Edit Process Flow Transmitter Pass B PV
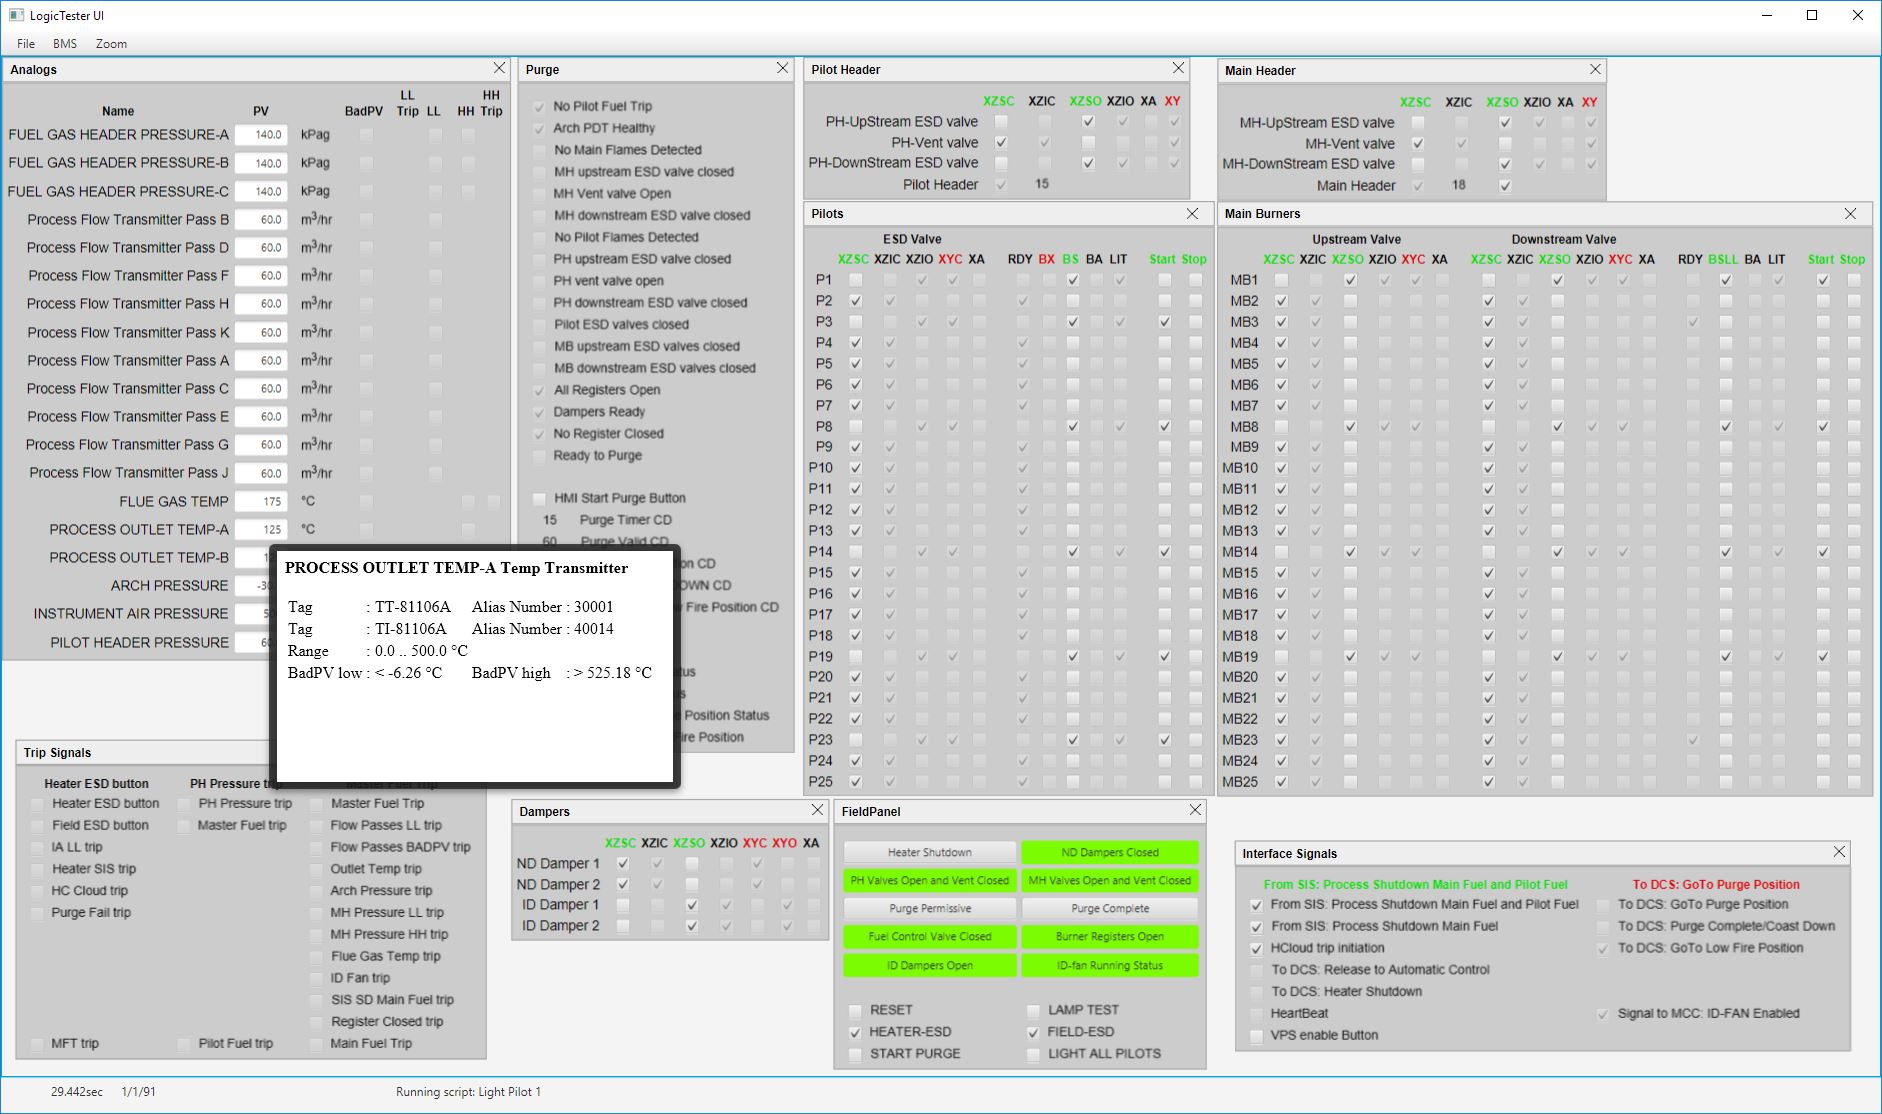The height and width of the screenshot is (1114, 1882). click(262, 219)
